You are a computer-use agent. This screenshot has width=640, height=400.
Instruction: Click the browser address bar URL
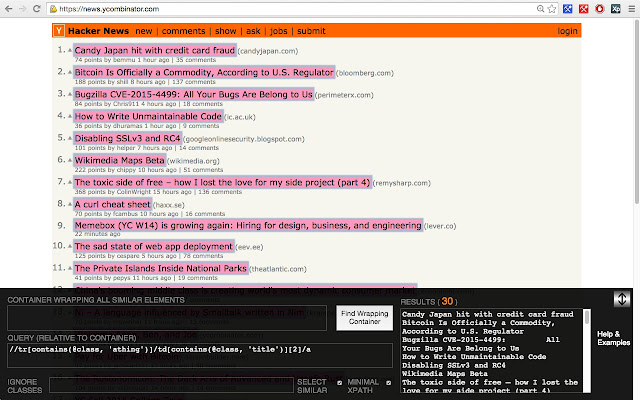[x=109, y=9]
